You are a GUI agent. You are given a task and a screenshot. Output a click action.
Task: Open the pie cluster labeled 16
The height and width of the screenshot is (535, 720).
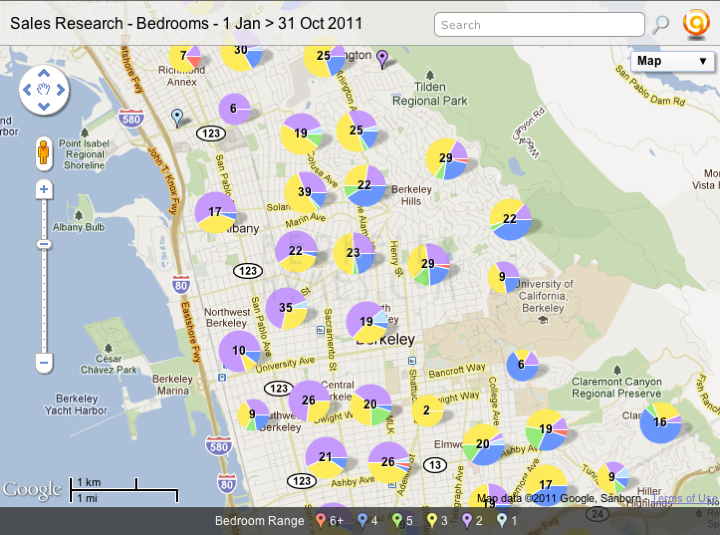pos(660,422)
